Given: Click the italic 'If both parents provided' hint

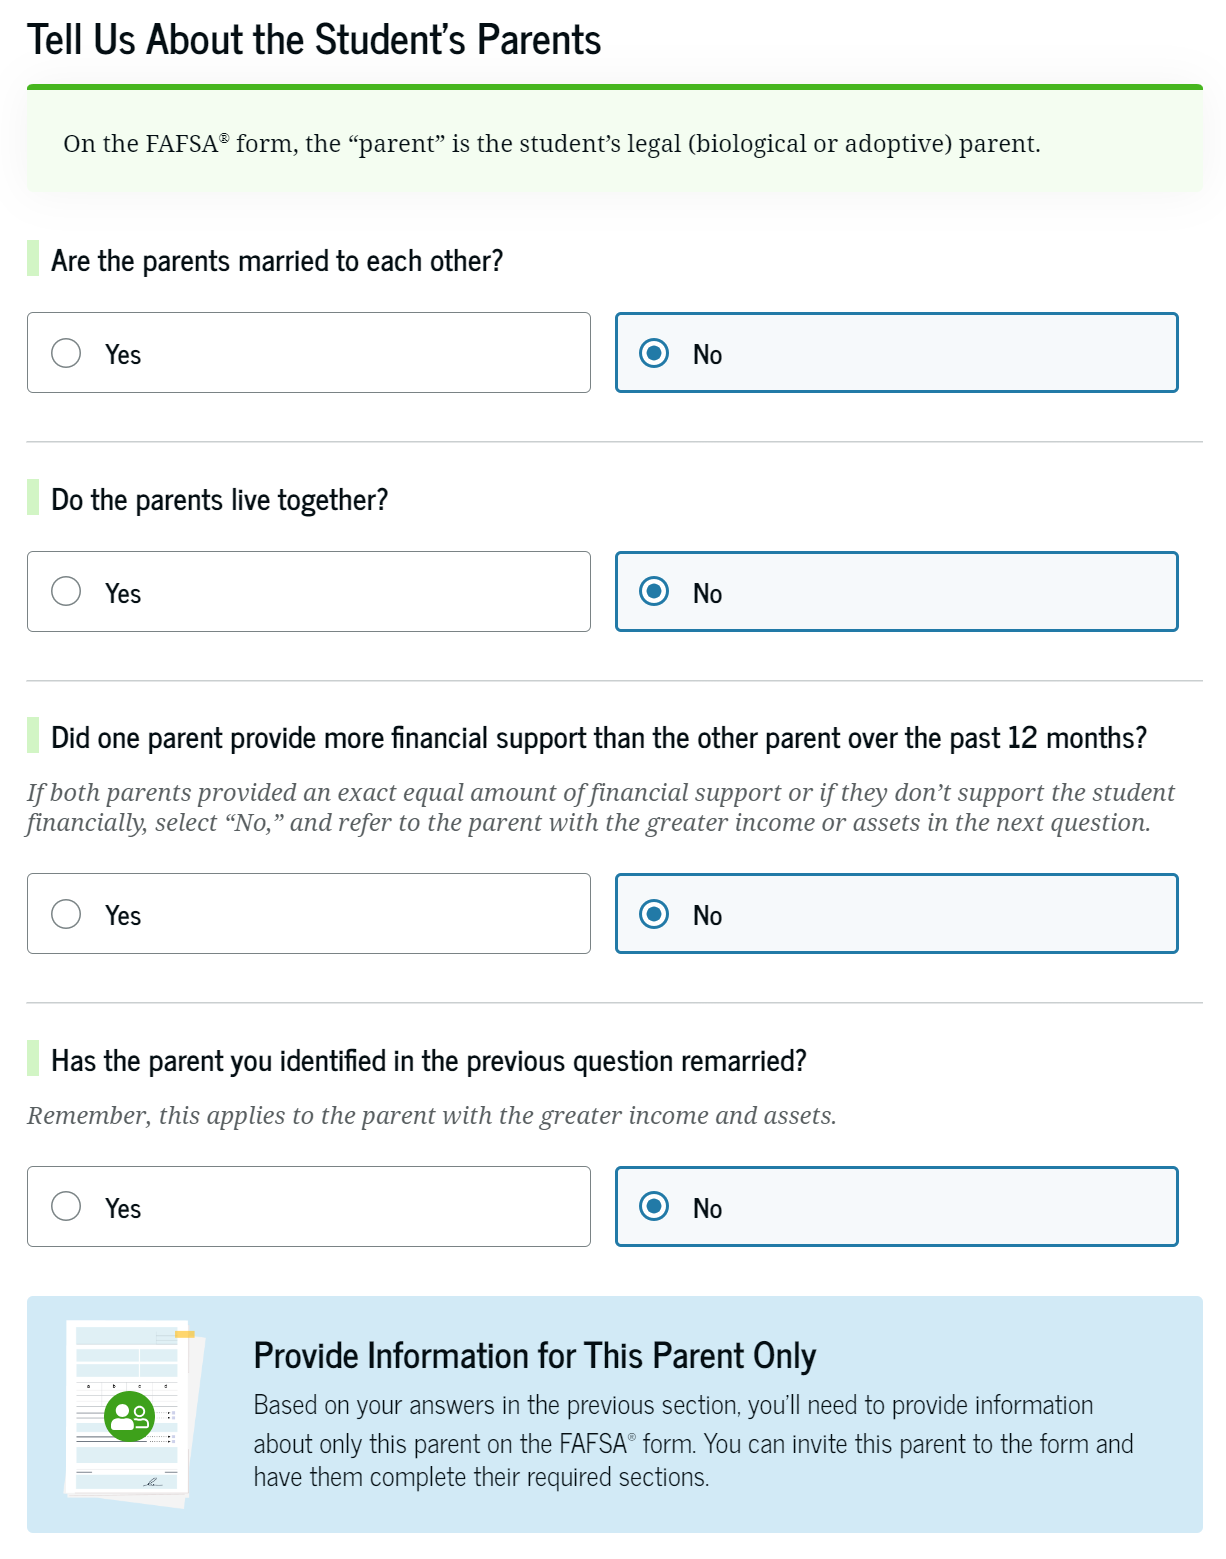Looking at the screenshot, I should 600,807.
